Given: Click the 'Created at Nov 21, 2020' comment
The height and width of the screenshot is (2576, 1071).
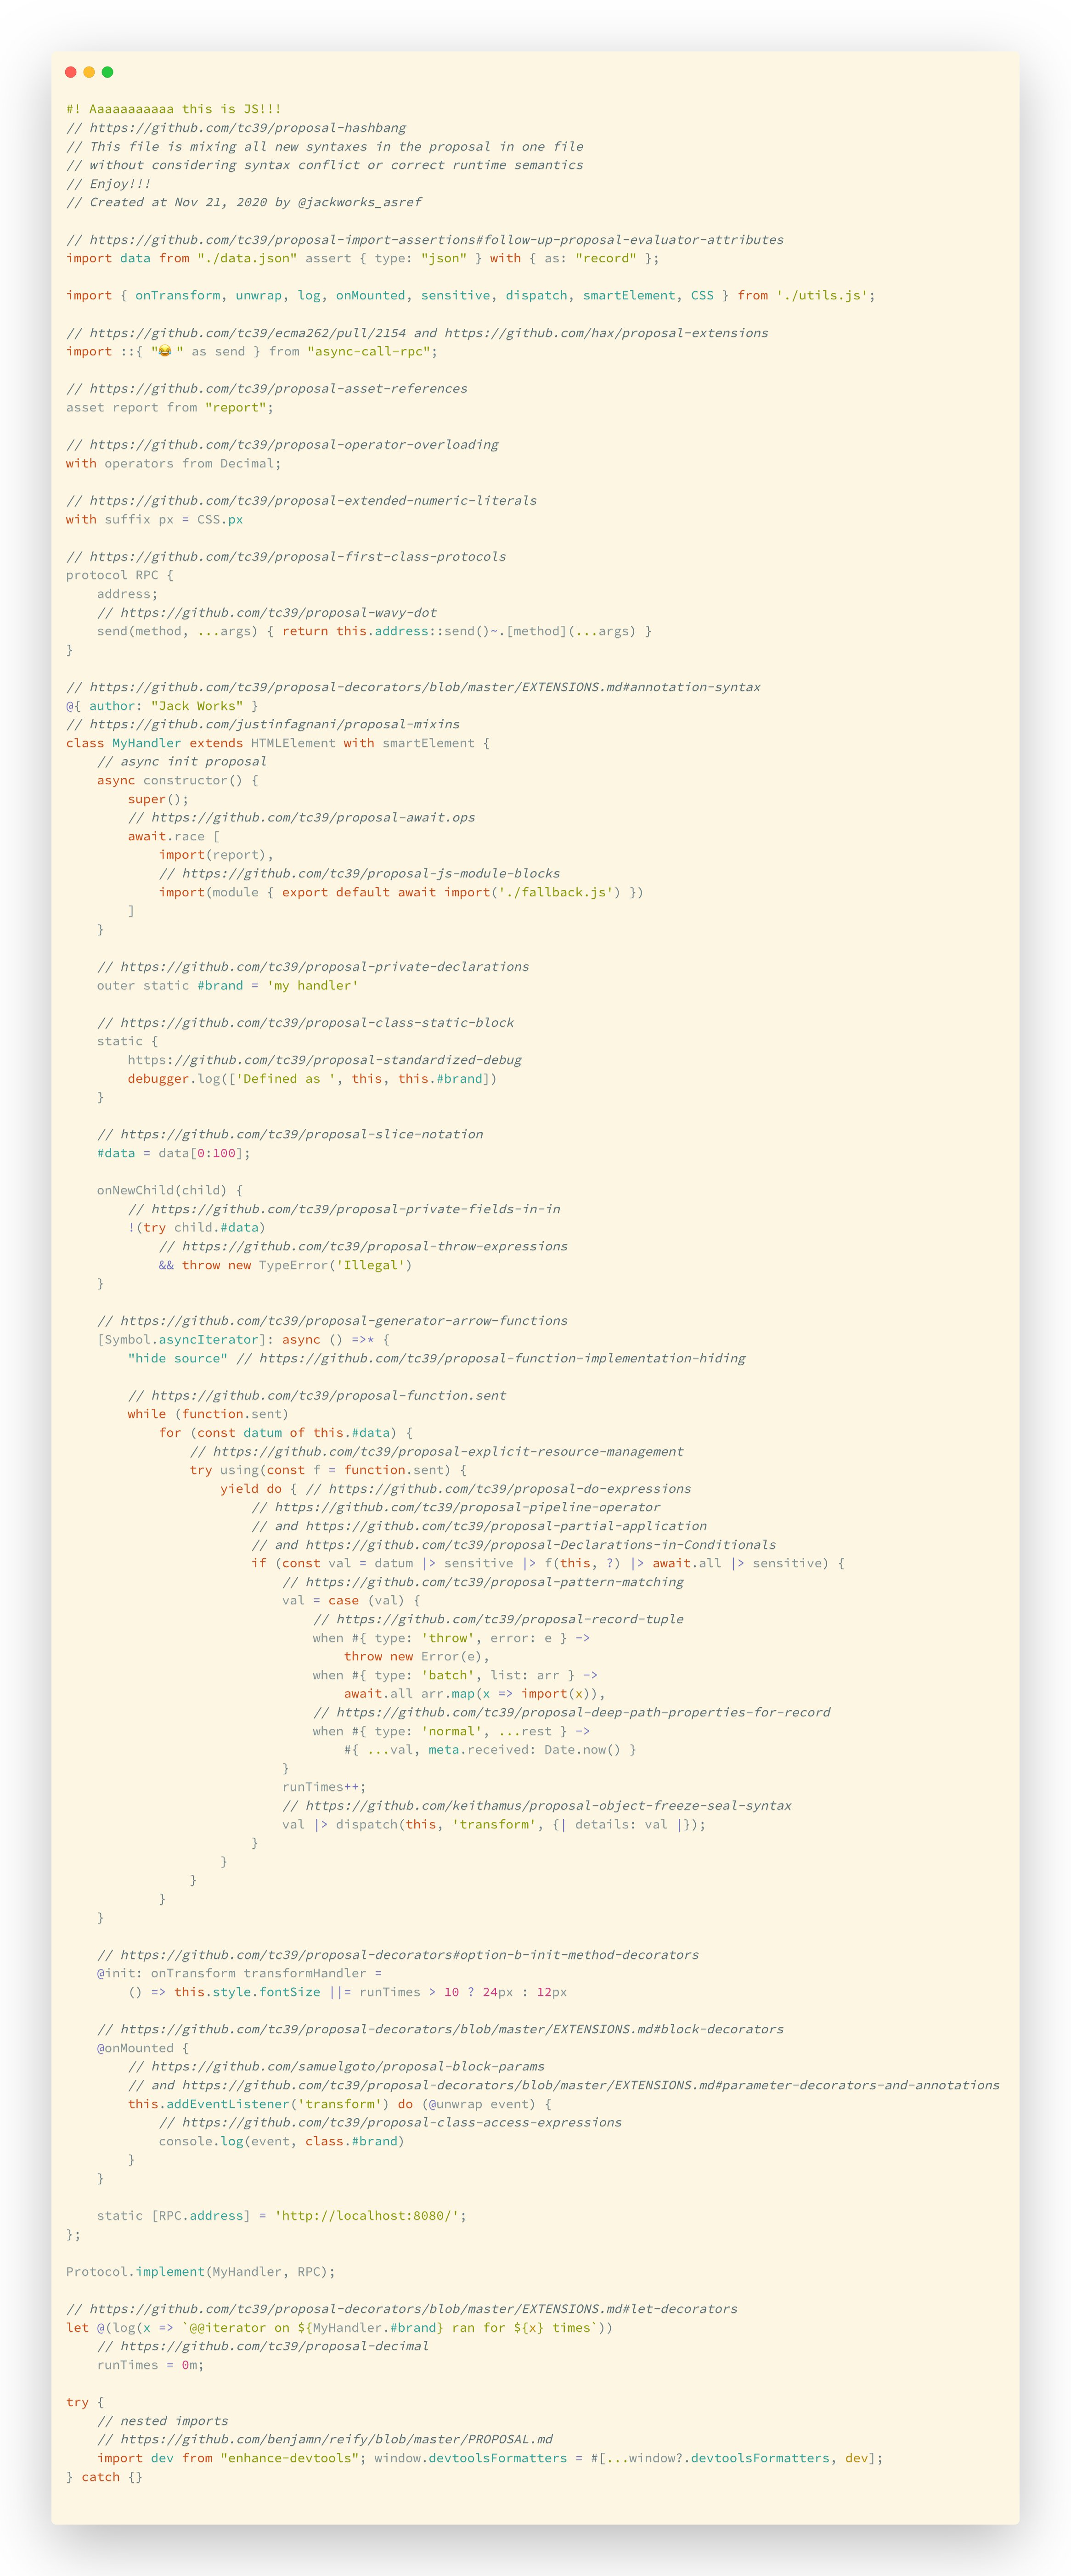Looking at the screenshot, I should (244, 202).
